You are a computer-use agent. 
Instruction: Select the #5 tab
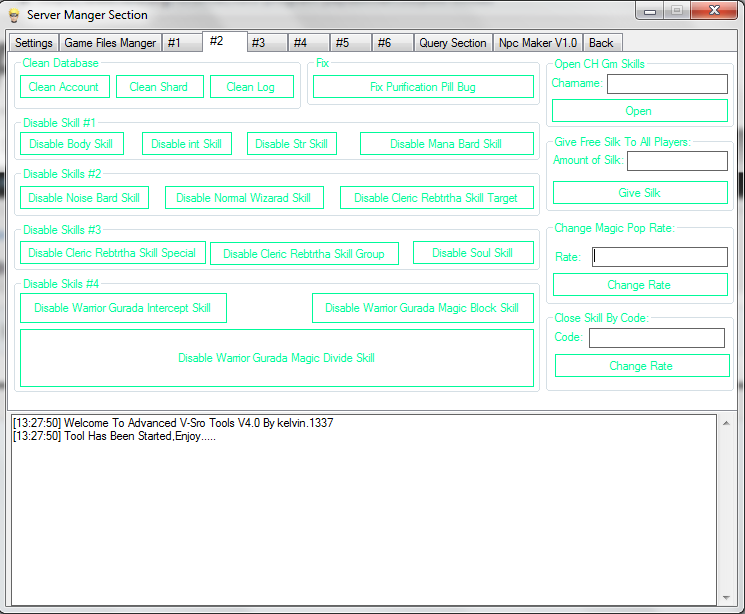[351, 43]
